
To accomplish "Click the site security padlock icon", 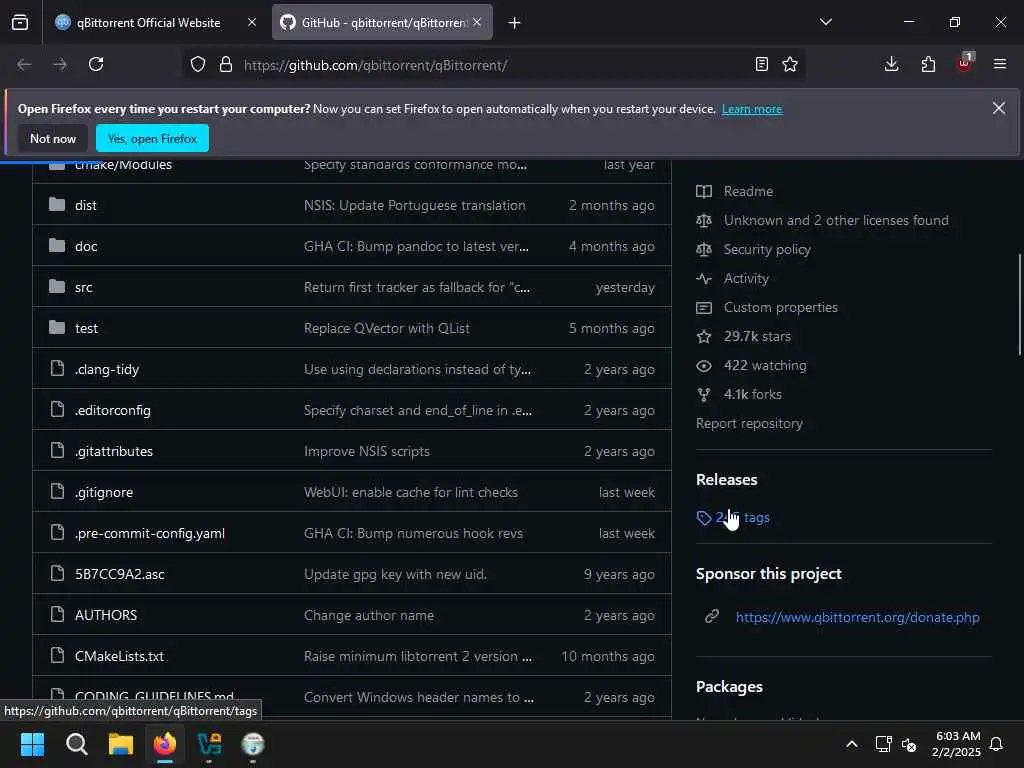I will point(226,64).
